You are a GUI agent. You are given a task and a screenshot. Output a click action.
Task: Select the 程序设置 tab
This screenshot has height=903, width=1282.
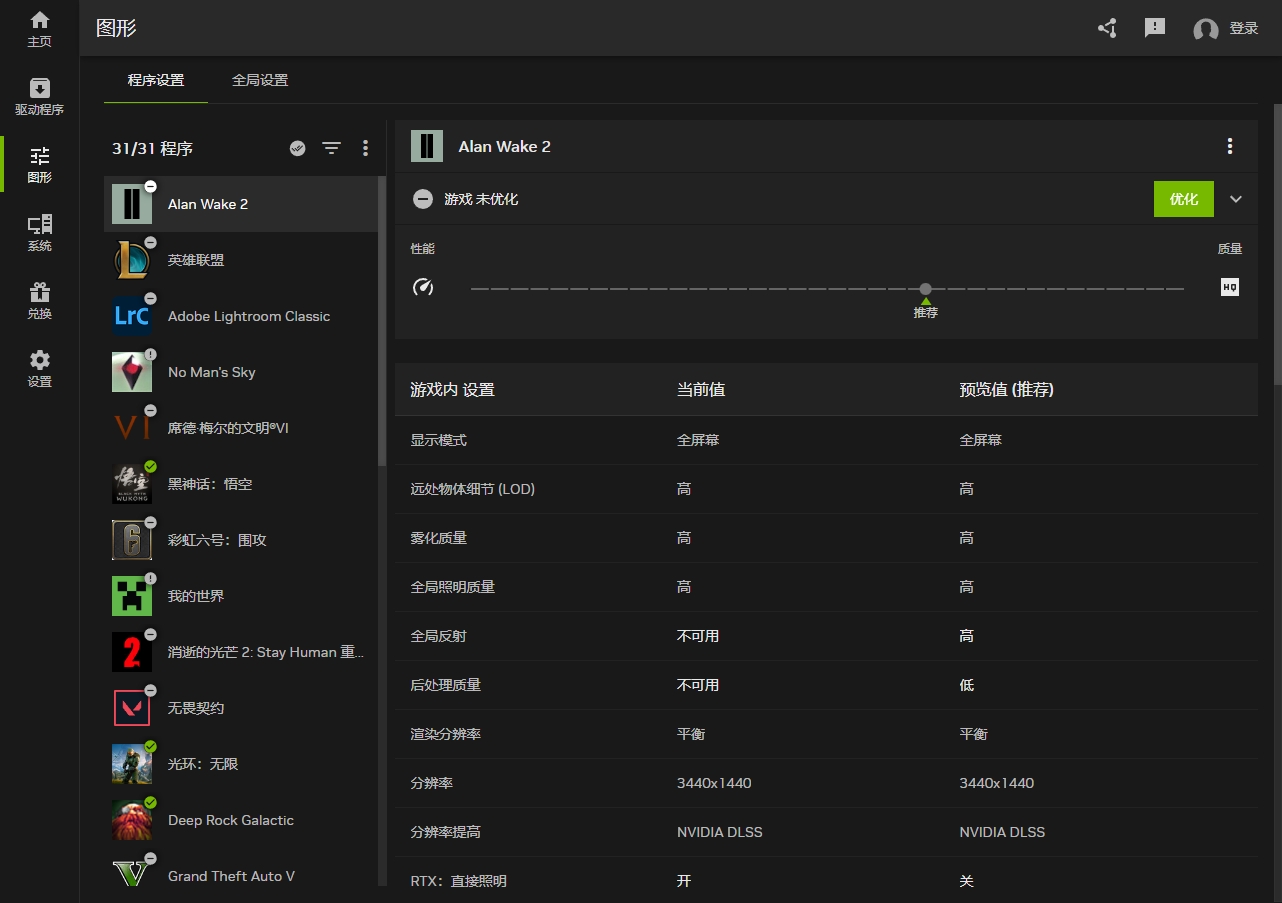156,80
